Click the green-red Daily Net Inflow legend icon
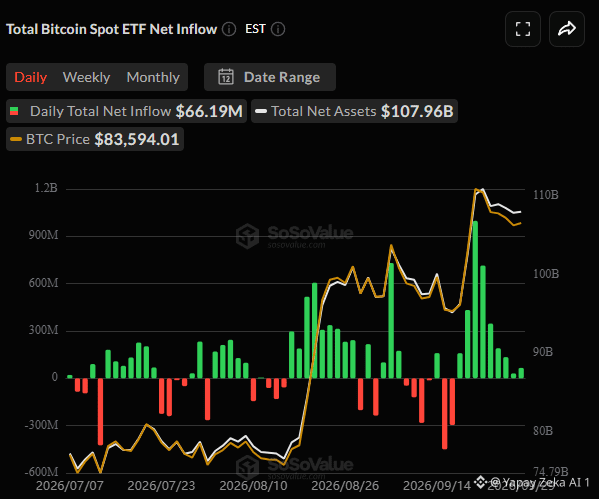This screenshot has width=599, height=499. [14, 111]
